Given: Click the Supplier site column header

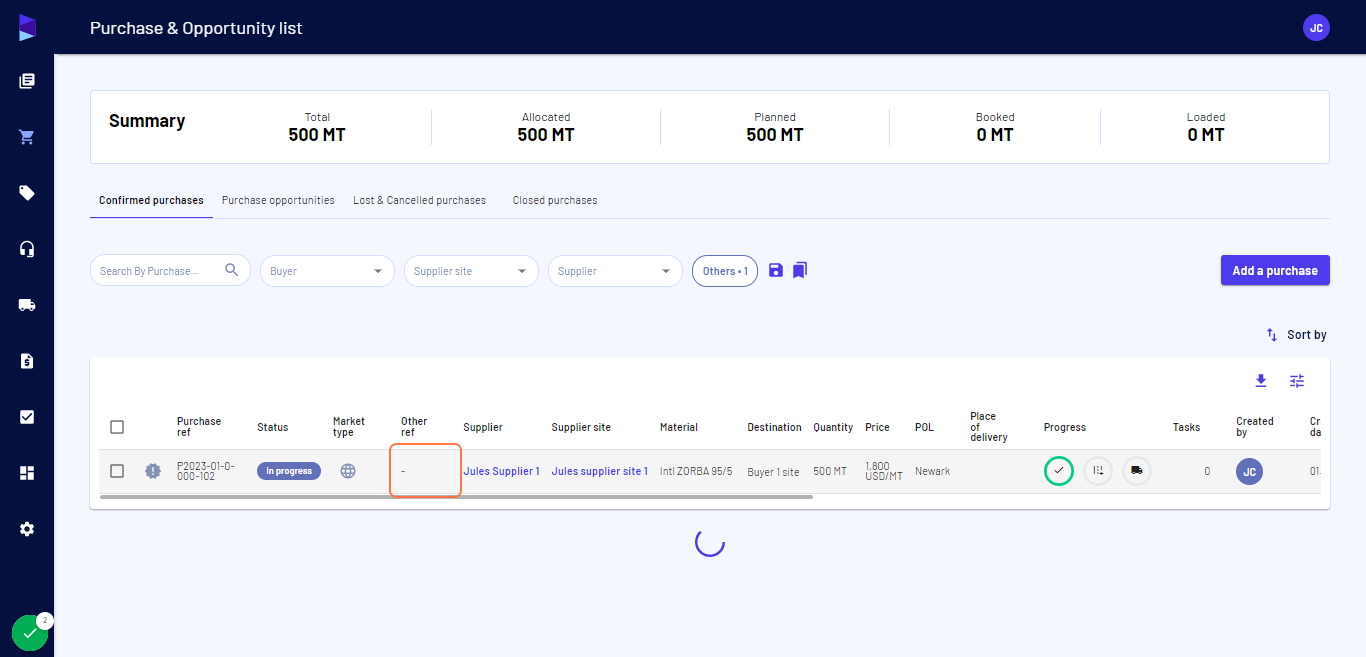Looking at the screenshot, I should [581, 427].
